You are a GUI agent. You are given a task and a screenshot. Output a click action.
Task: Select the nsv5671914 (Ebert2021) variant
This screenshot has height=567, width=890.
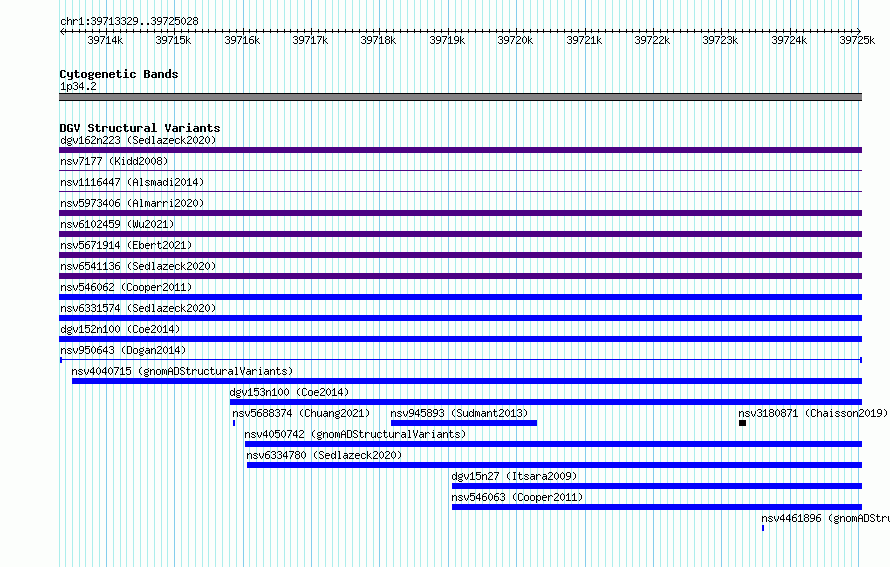coord(126,245)
